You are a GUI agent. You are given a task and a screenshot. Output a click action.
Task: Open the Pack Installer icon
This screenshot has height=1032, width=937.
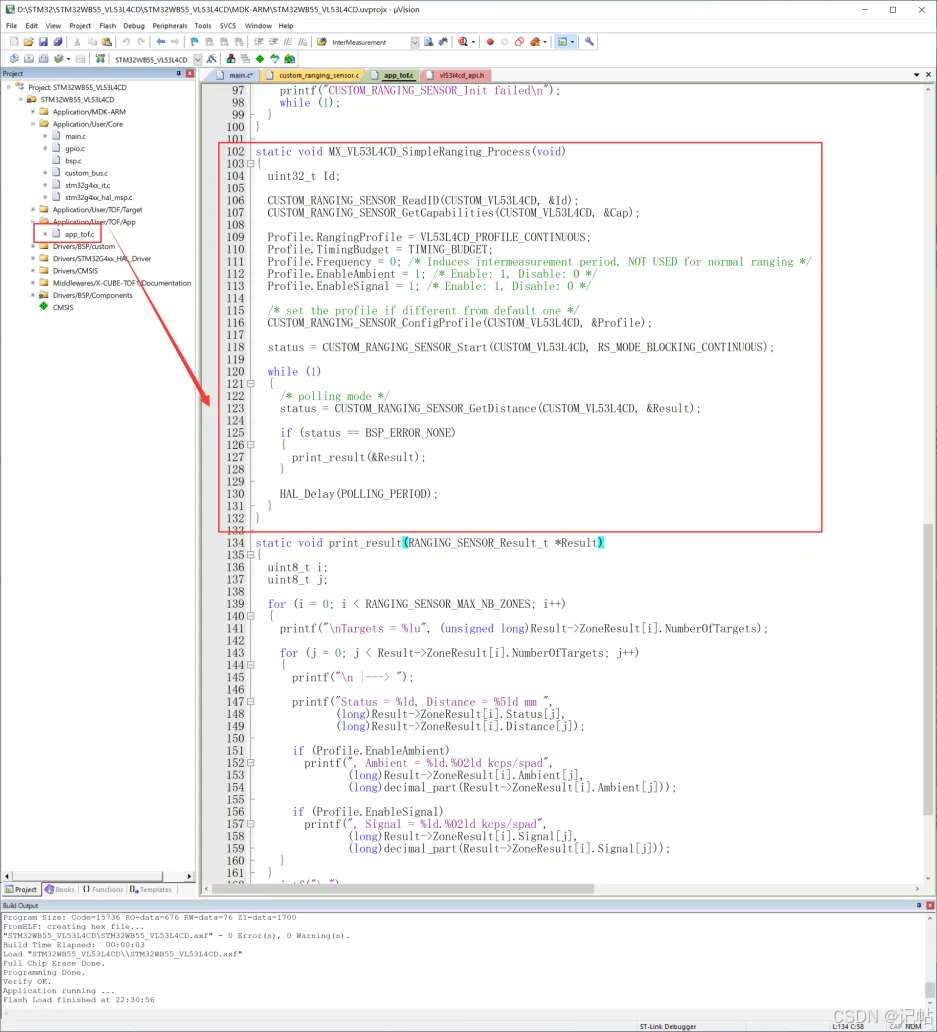(x=288, y=59)
